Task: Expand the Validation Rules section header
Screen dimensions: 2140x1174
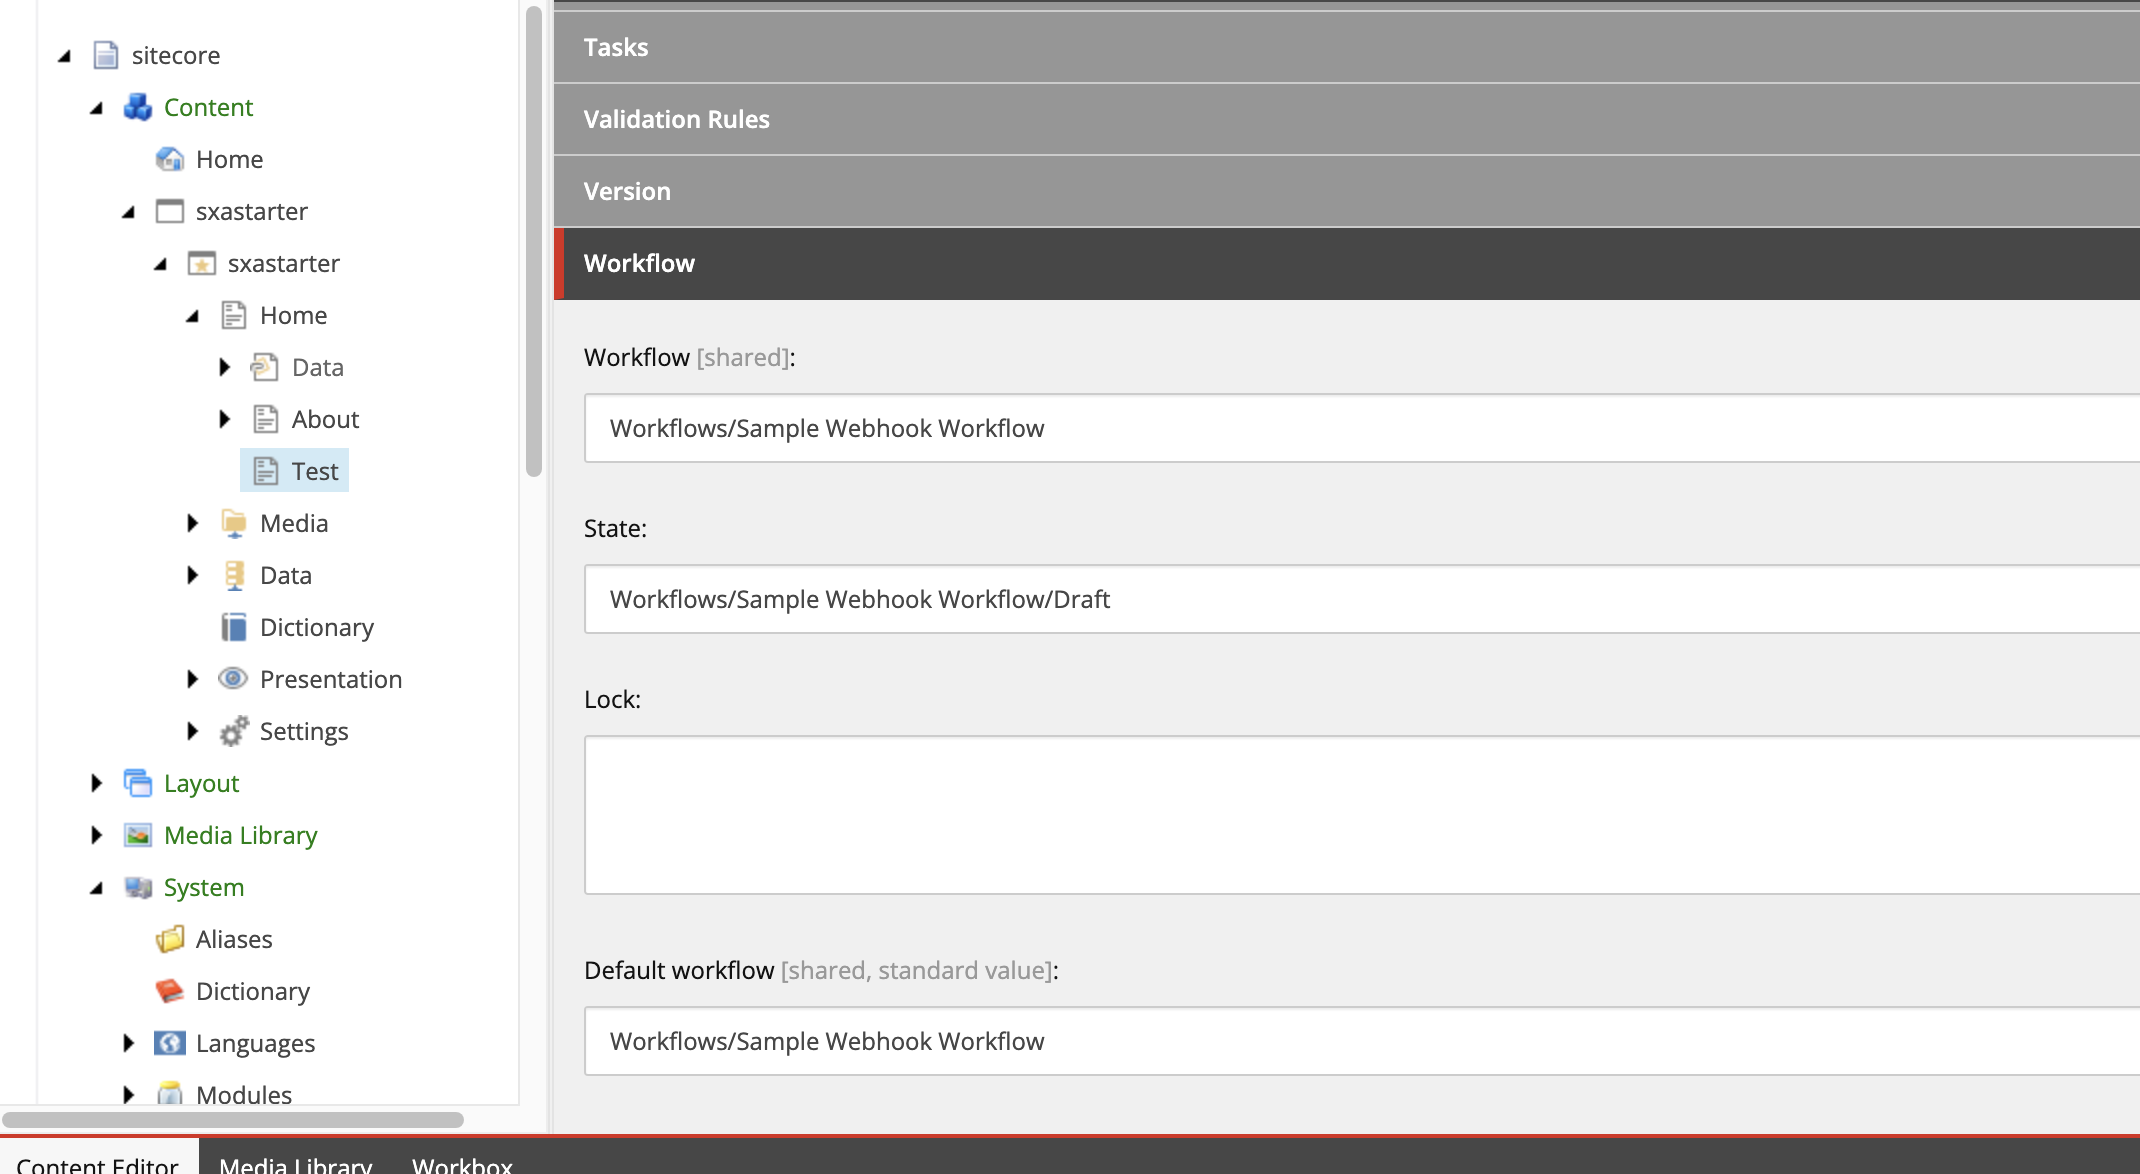Action: [x=1347, y=119]
